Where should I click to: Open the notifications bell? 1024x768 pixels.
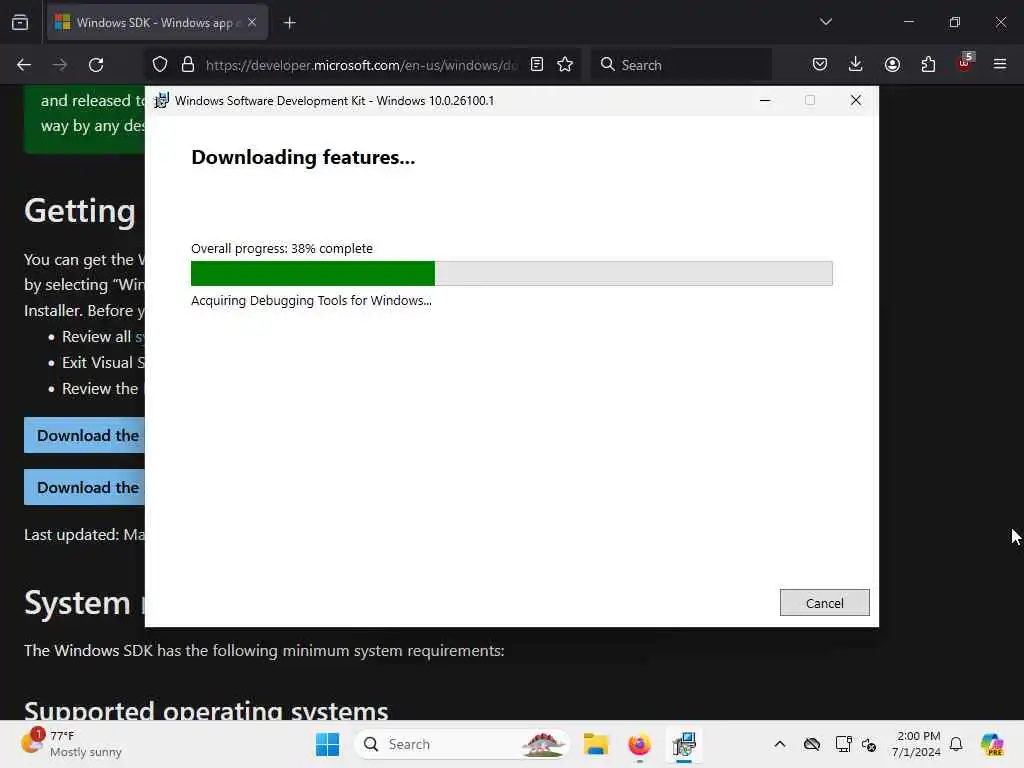click(x=956, y=744)
